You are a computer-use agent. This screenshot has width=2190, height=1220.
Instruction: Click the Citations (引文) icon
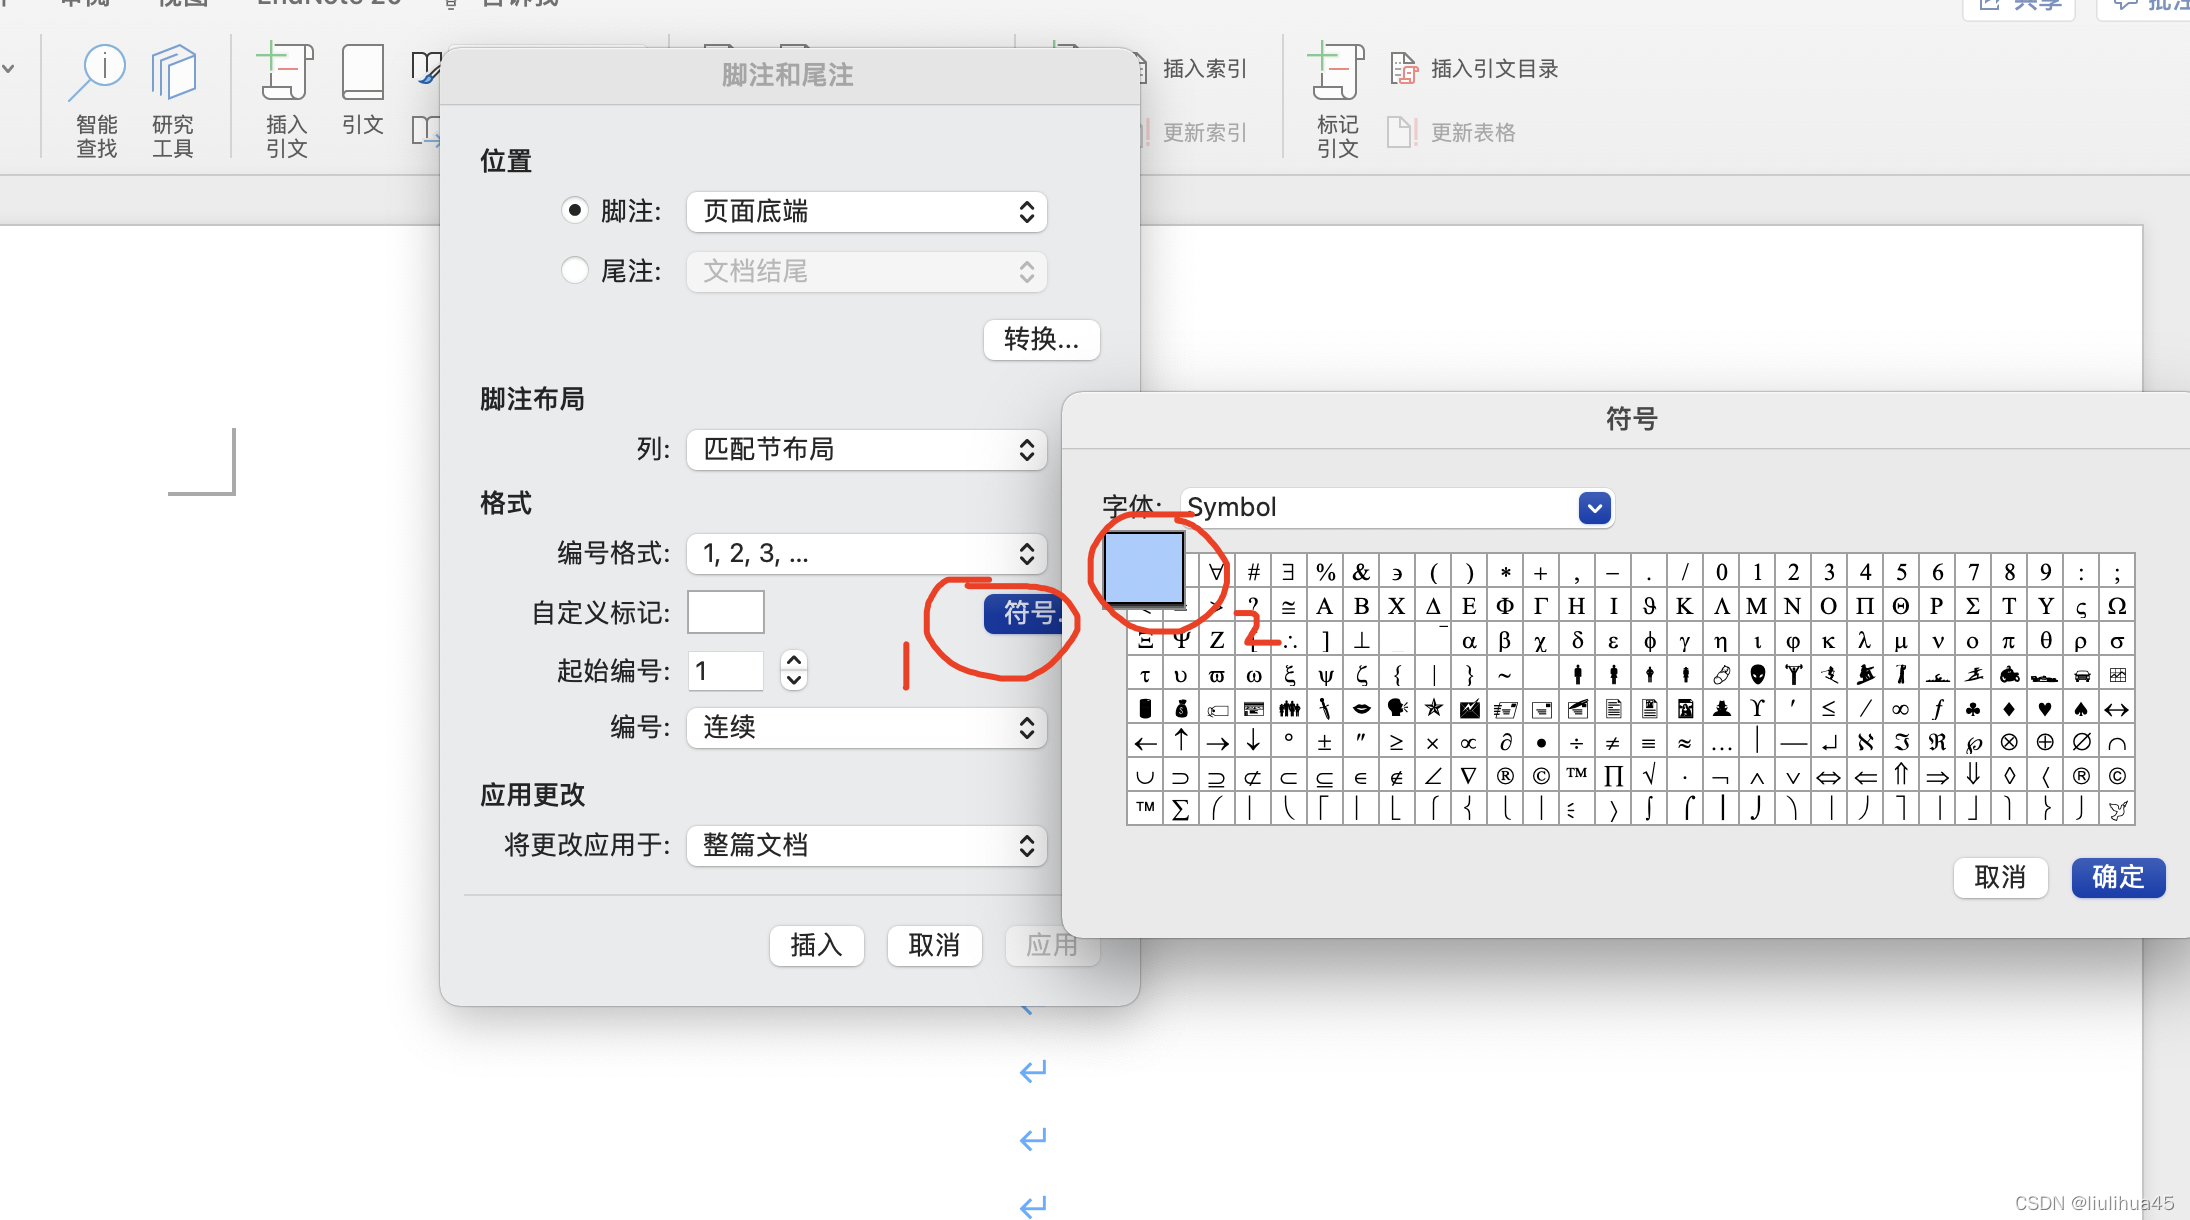[x=362, y=90]
